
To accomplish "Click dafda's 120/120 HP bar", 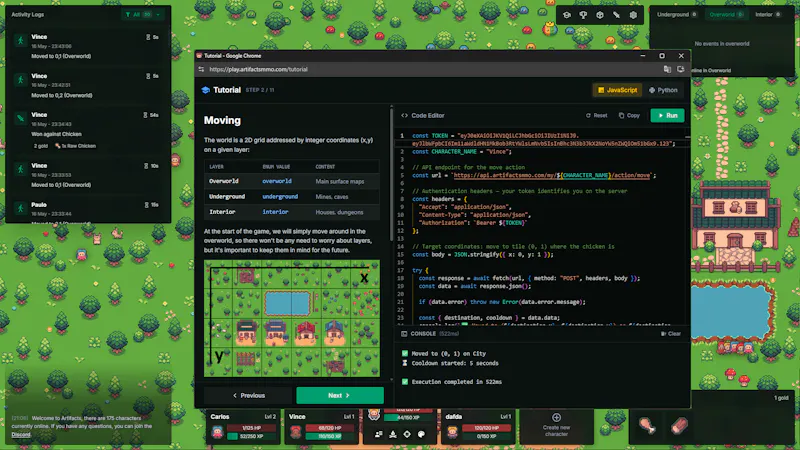I will (486, 428).
